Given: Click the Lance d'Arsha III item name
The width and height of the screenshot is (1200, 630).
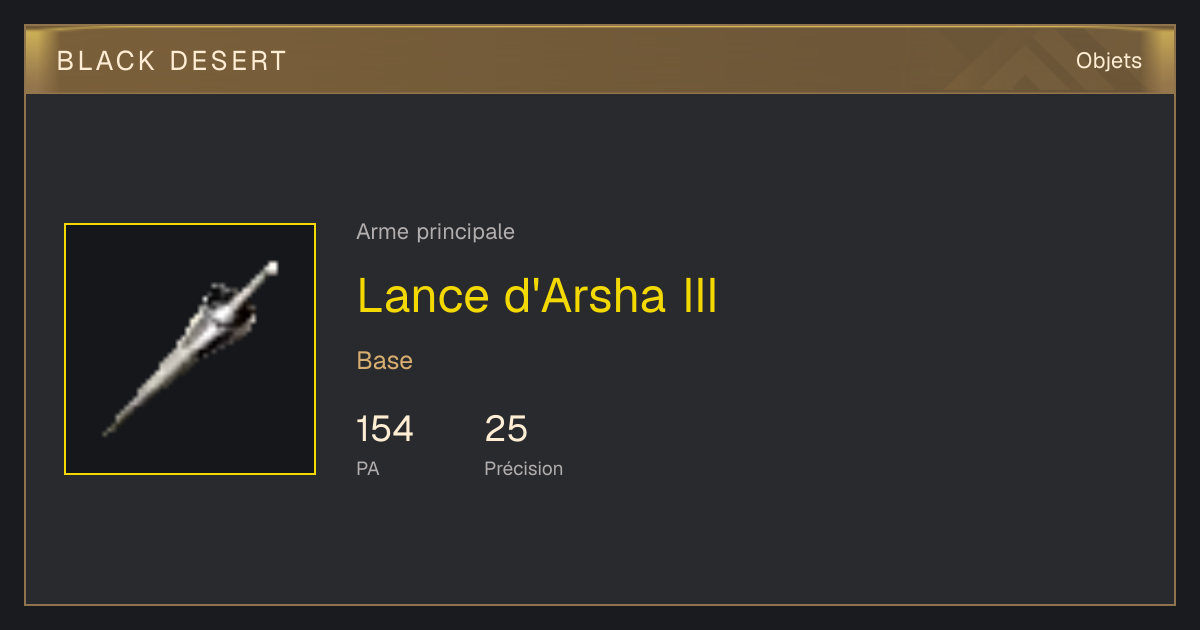Looking at the screenshot, I should [x=537, y=296].
